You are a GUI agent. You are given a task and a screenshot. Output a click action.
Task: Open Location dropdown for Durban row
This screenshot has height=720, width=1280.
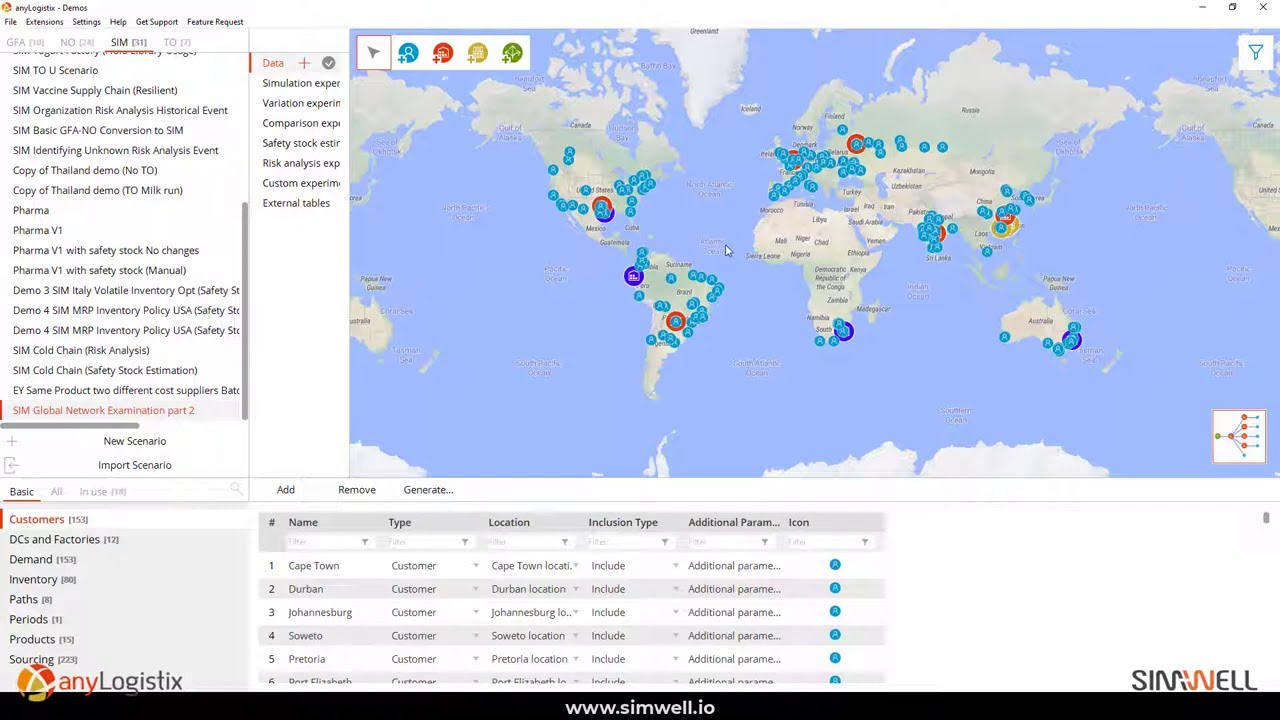click(x=576, y=589)
